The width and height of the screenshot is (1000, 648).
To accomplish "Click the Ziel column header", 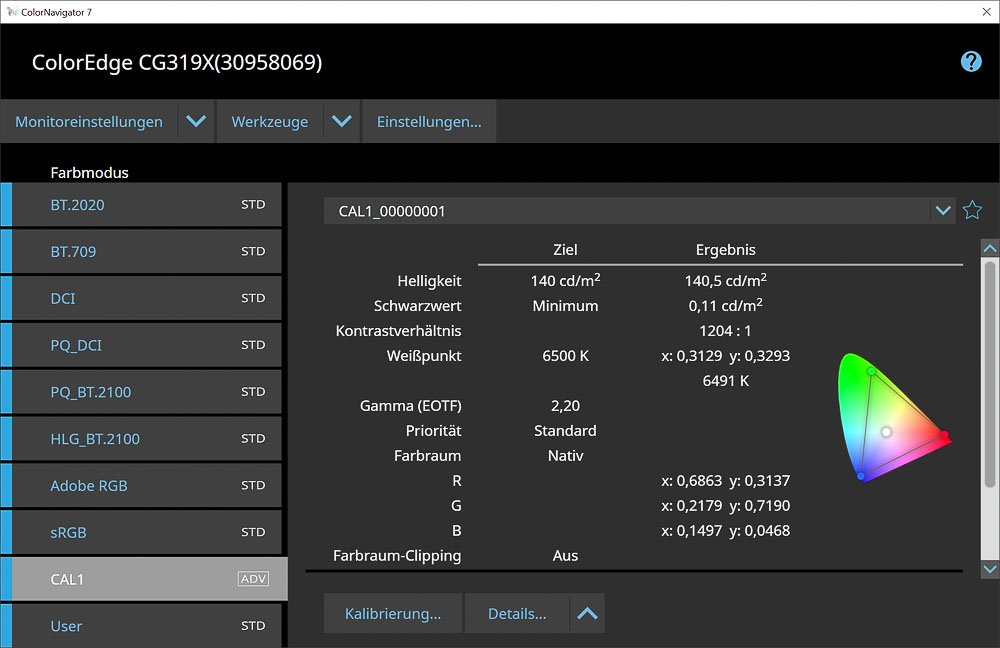I will (566, 249).
